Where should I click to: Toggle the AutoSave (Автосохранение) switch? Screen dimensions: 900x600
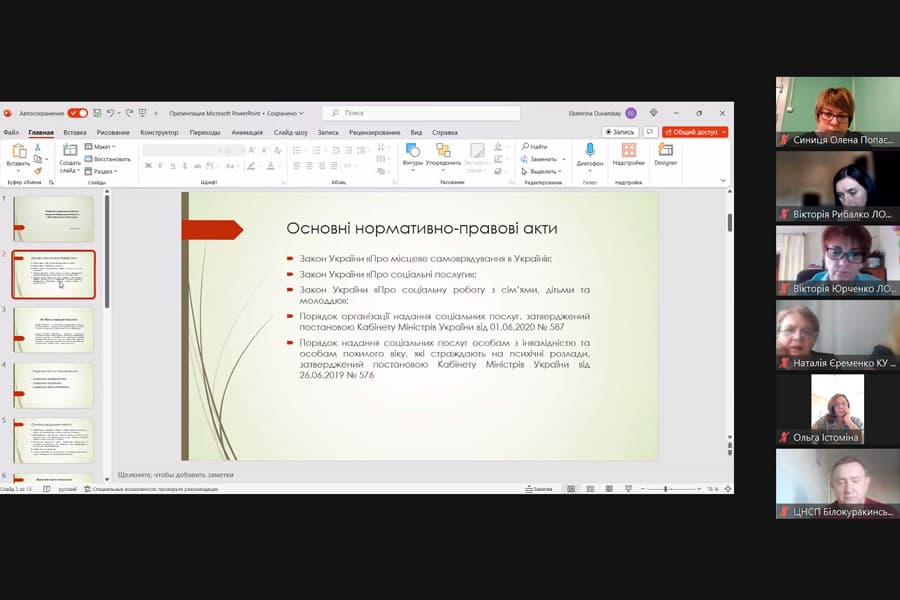[x=78, y=113]
